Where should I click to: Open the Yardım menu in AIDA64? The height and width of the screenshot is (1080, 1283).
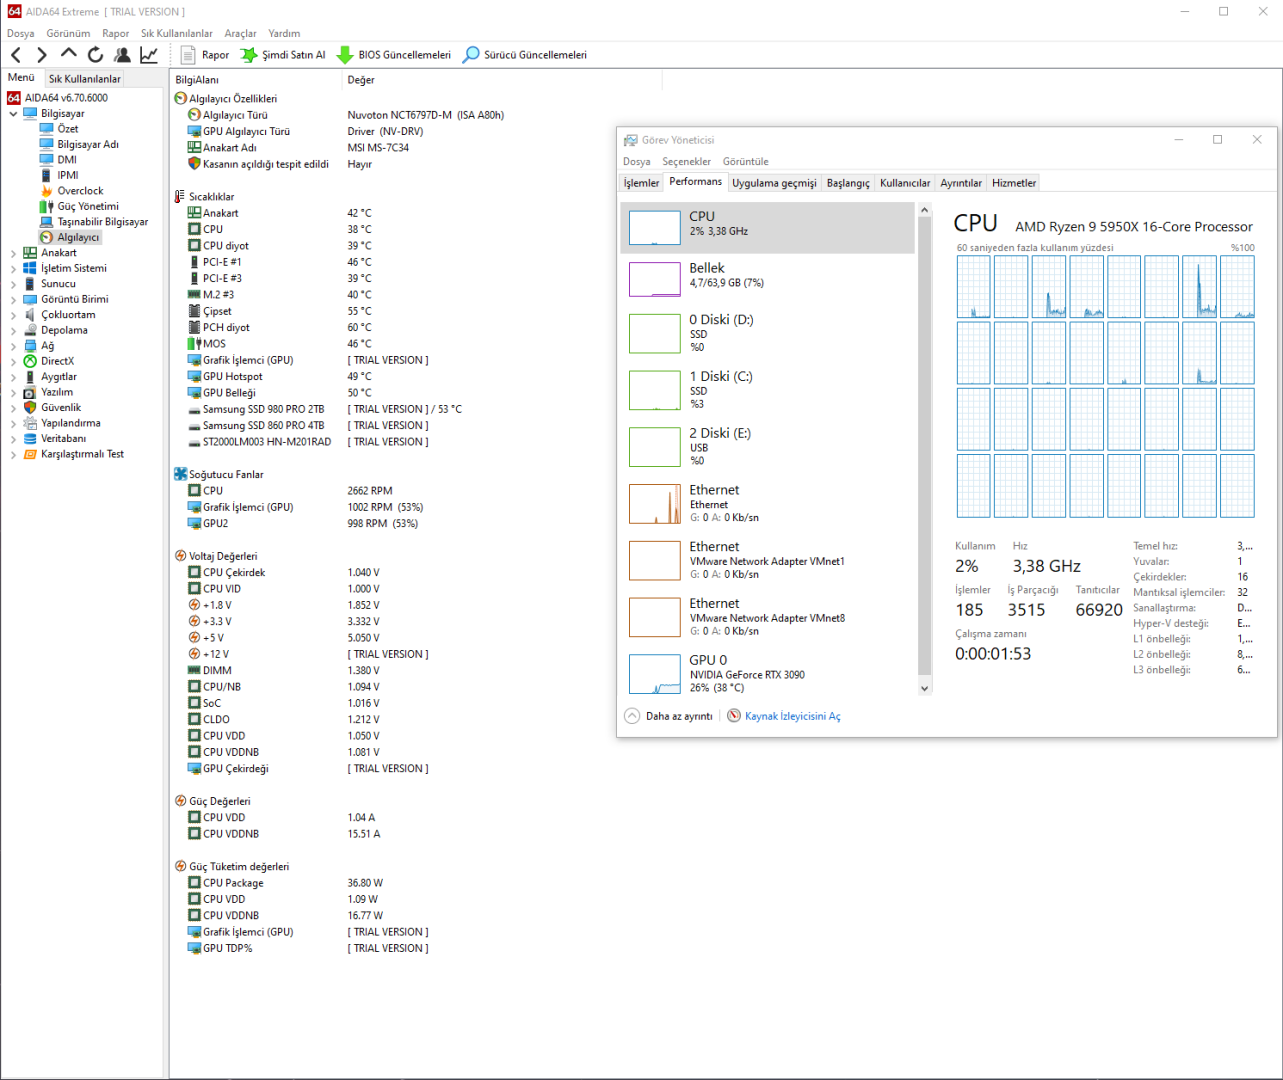click(x=284, y=33)
